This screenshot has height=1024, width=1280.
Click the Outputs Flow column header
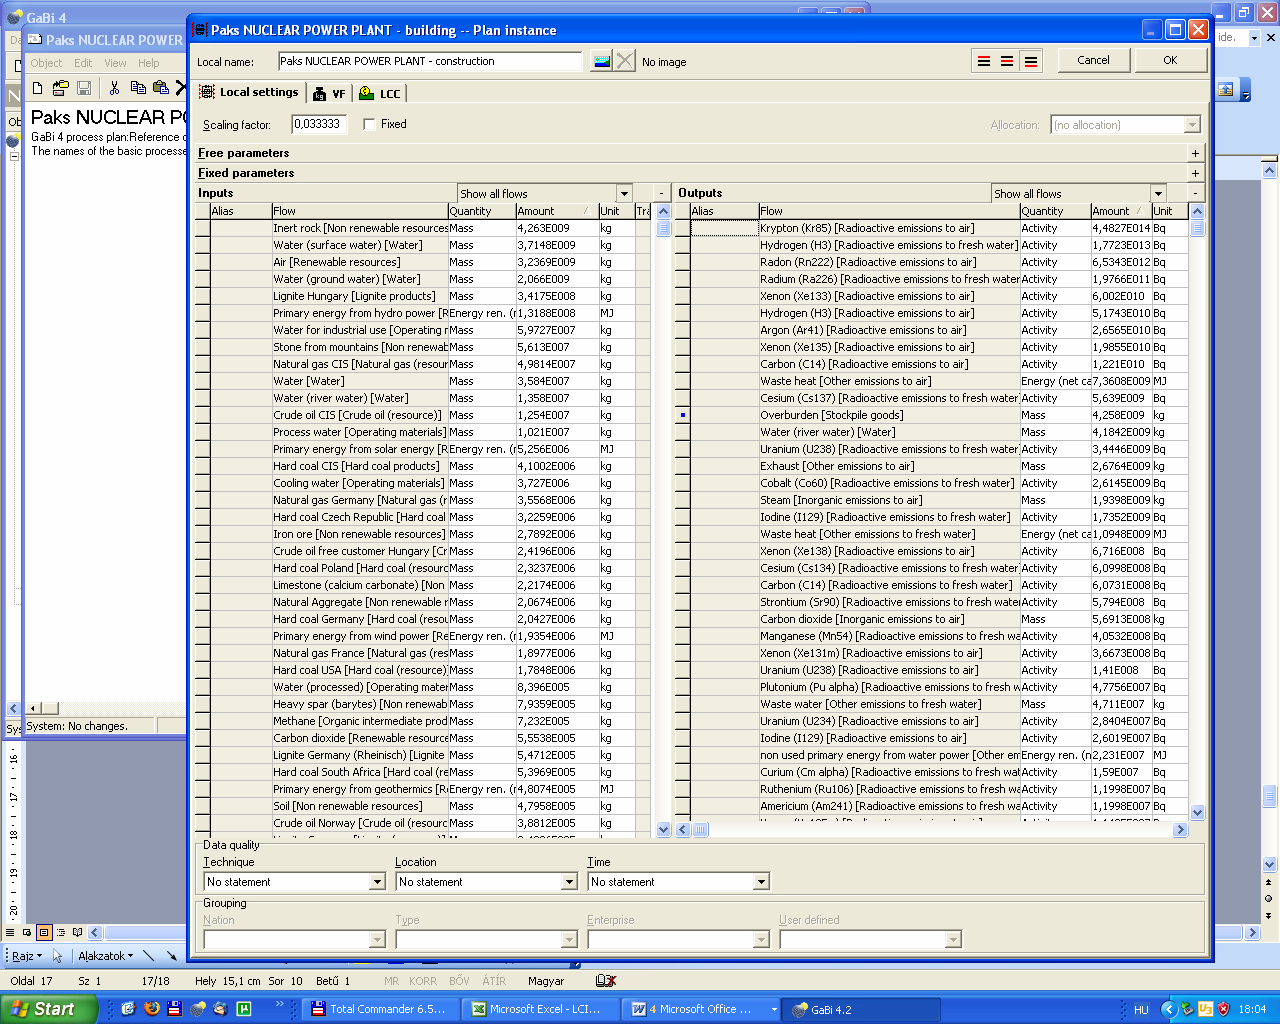[888, 211]
